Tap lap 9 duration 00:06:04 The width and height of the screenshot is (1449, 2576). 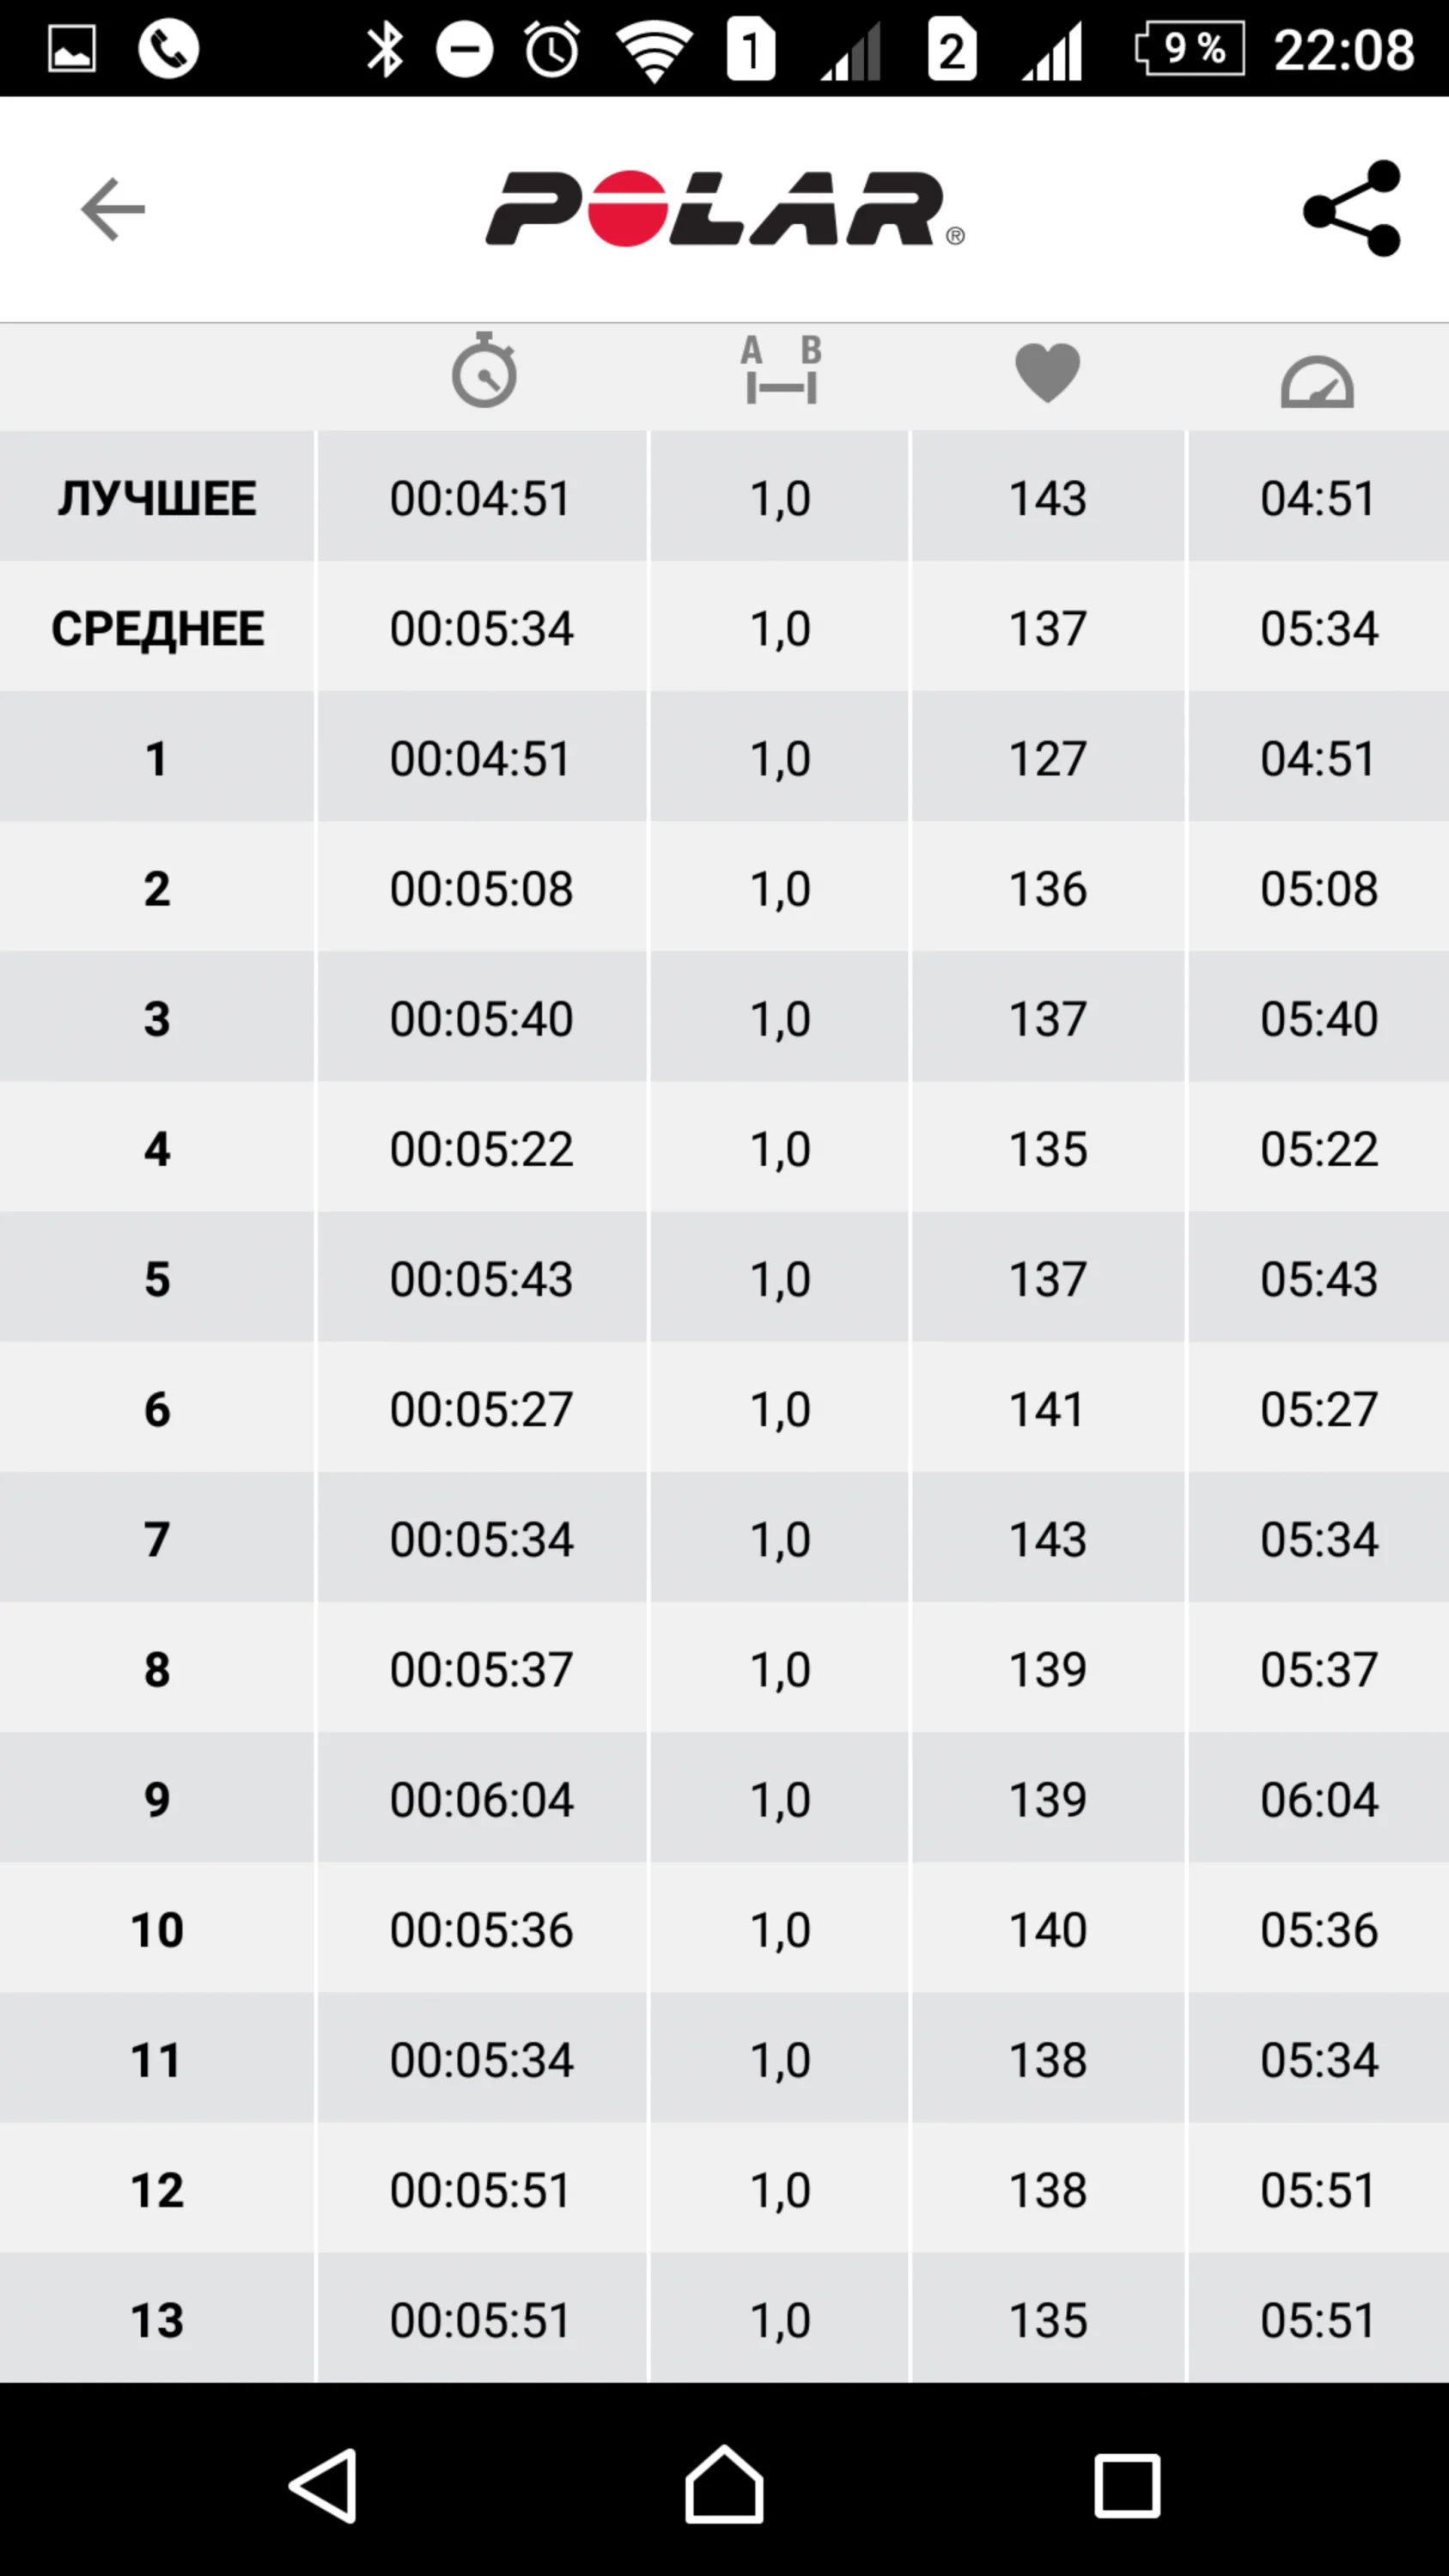tap(481, 1799)
